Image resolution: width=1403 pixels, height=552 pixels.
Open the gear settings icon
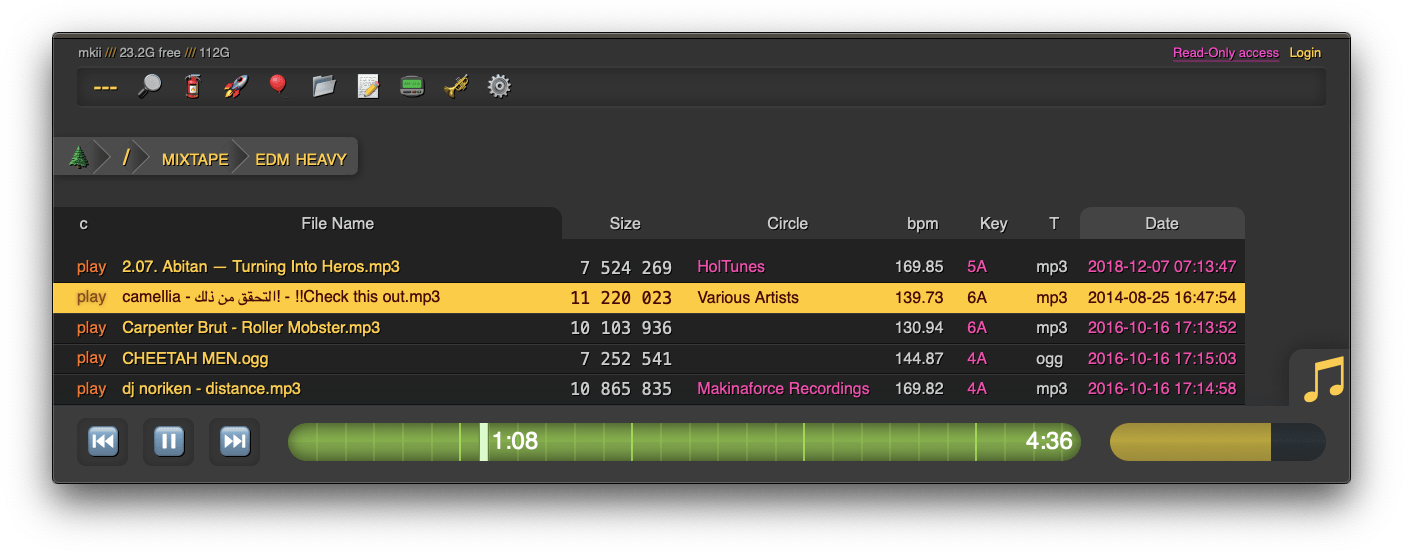[499, 86]
